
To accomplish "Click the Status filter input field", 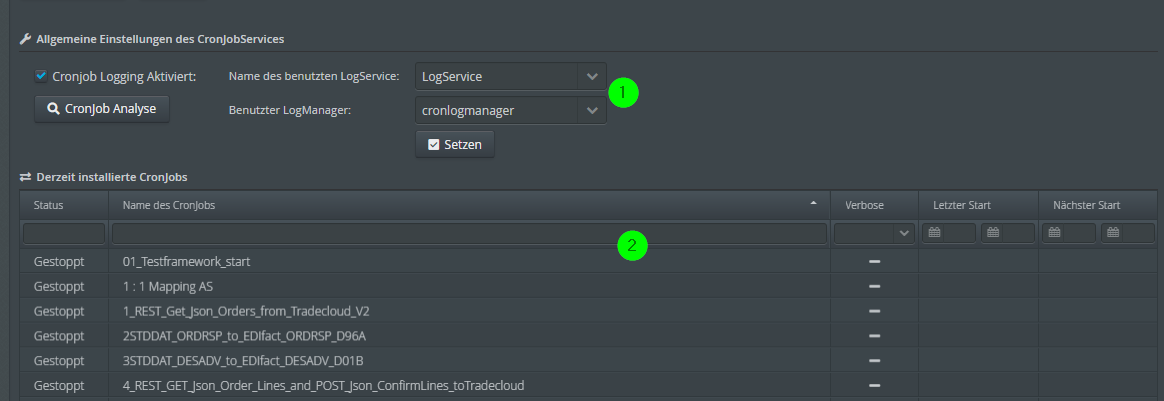I will [x=64, y=233].
